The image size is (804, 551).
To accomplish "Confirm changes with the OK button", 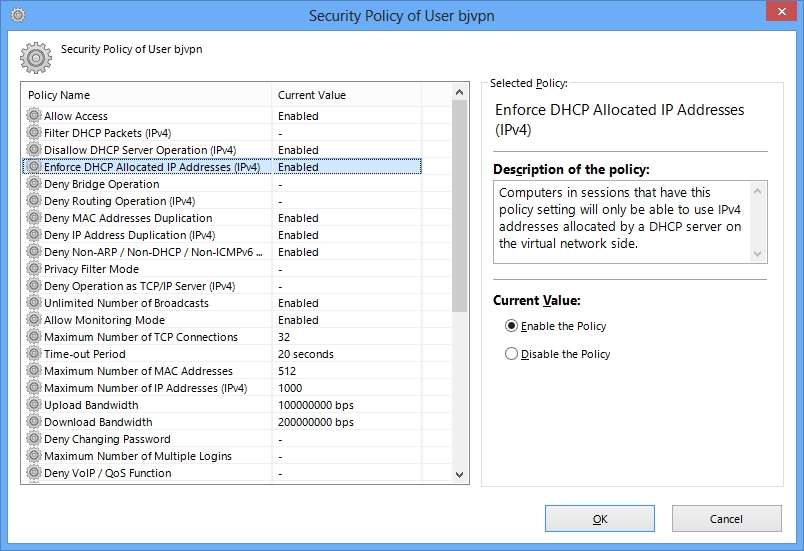I will 599,519.
